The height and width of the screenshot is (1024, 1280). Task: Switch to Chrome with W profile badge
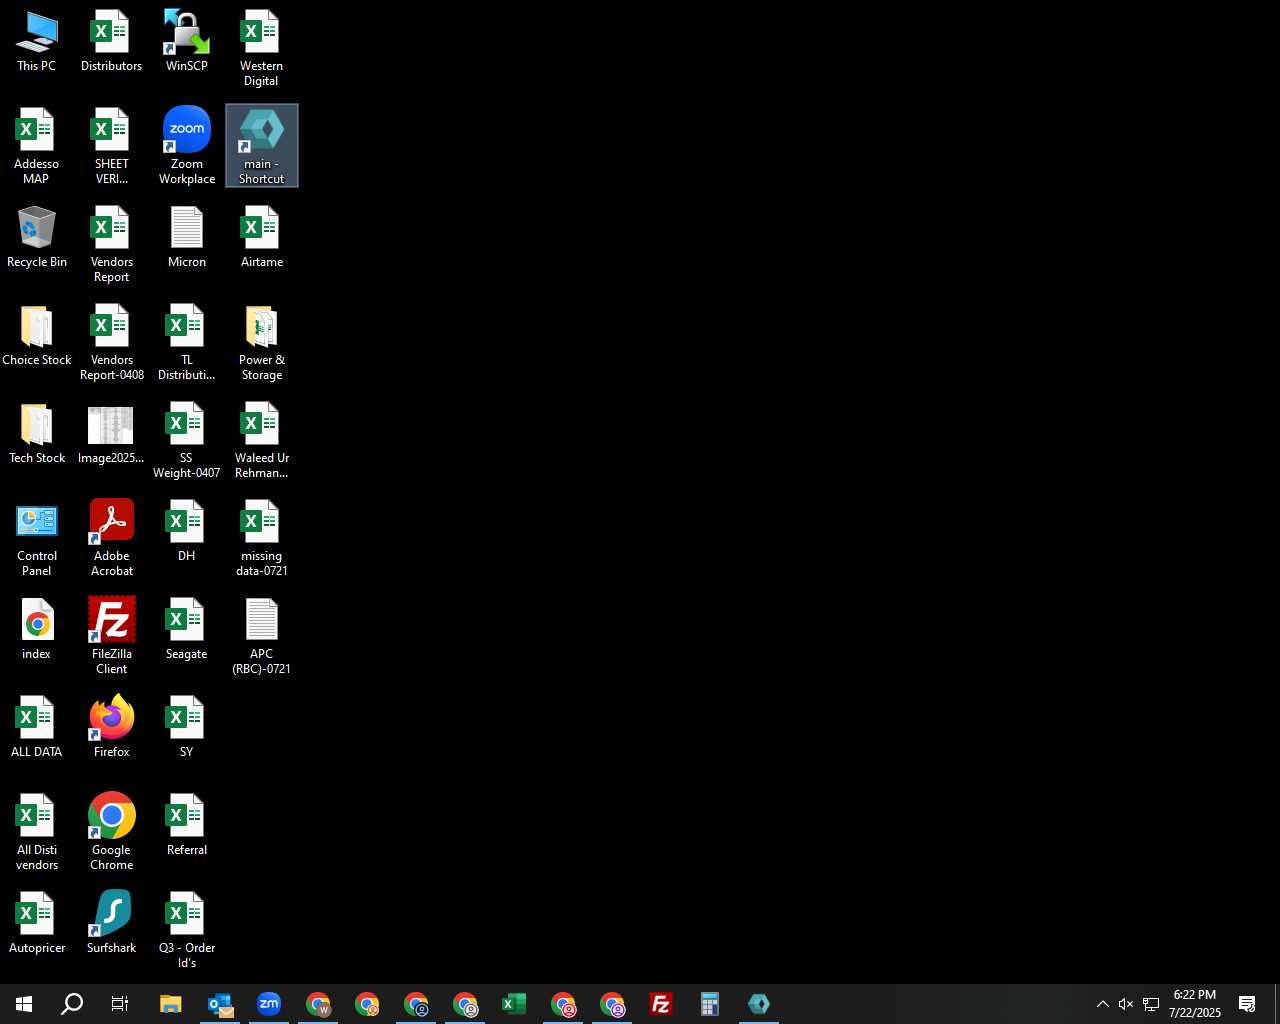click(x=318, y=1004)
